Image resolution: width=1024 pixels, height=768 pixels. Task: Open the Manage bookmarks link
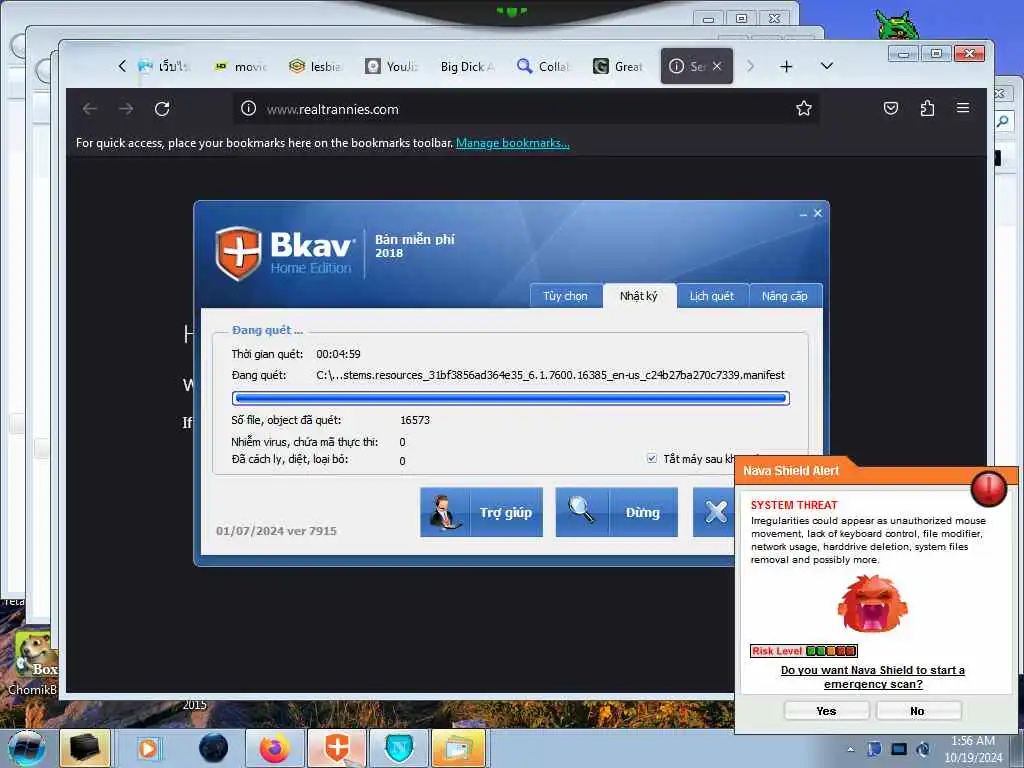pos(513,143)
